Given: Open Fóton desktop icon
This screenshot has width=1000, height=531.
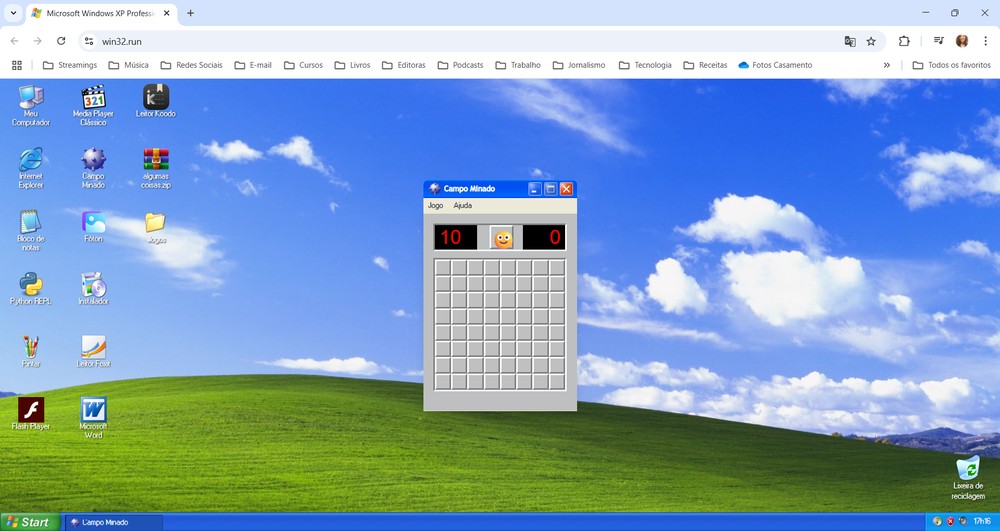Looking at the screenshot, I should [x=93, y=226].
